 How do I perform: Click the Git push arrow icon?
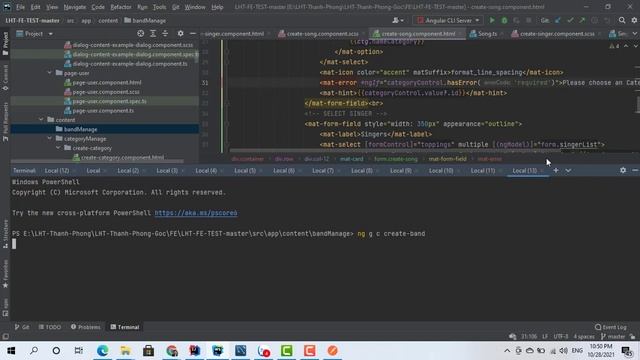582,20
